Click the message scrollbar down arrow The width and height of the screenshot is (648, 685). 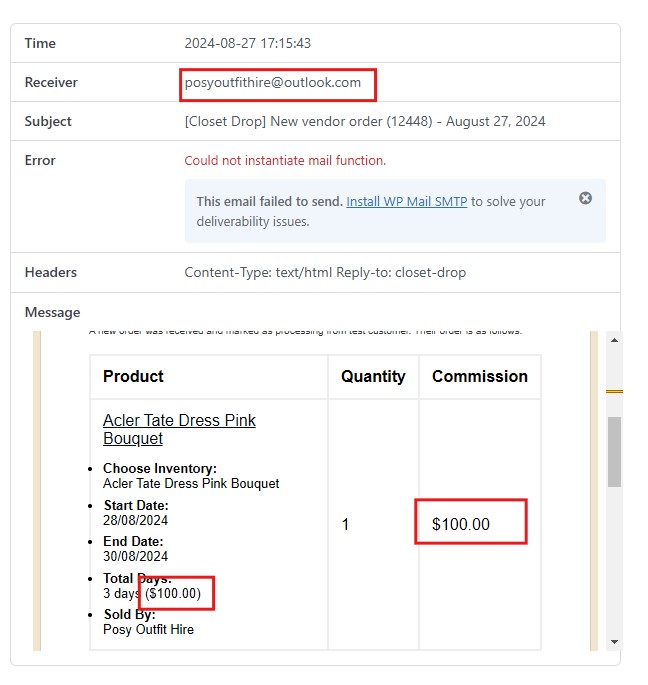coord(614,641)
